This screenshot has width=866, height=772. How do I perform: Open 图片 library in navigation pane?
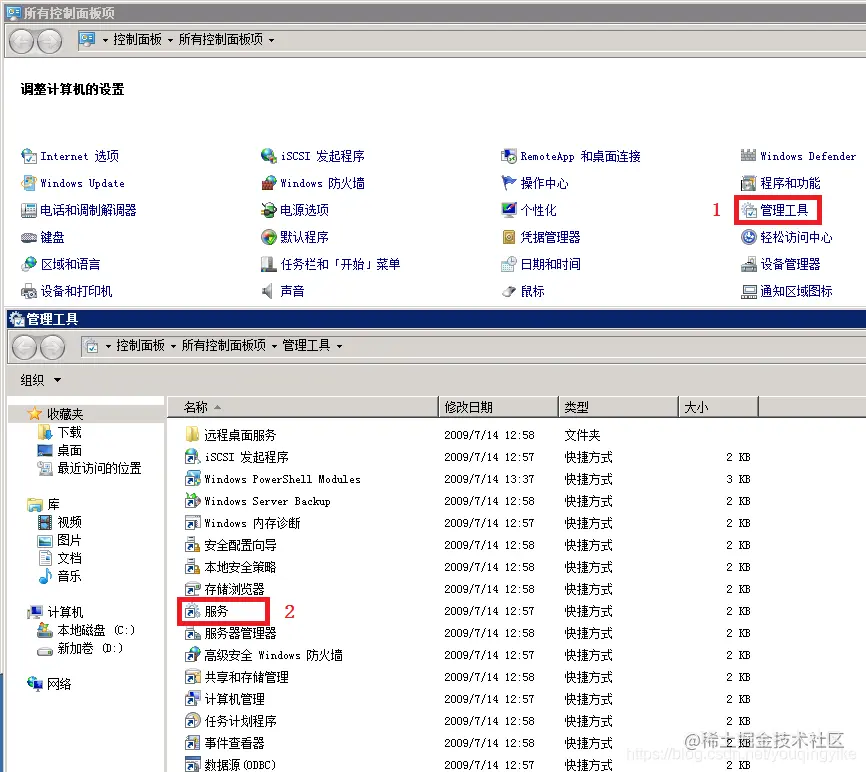[69, 540]
